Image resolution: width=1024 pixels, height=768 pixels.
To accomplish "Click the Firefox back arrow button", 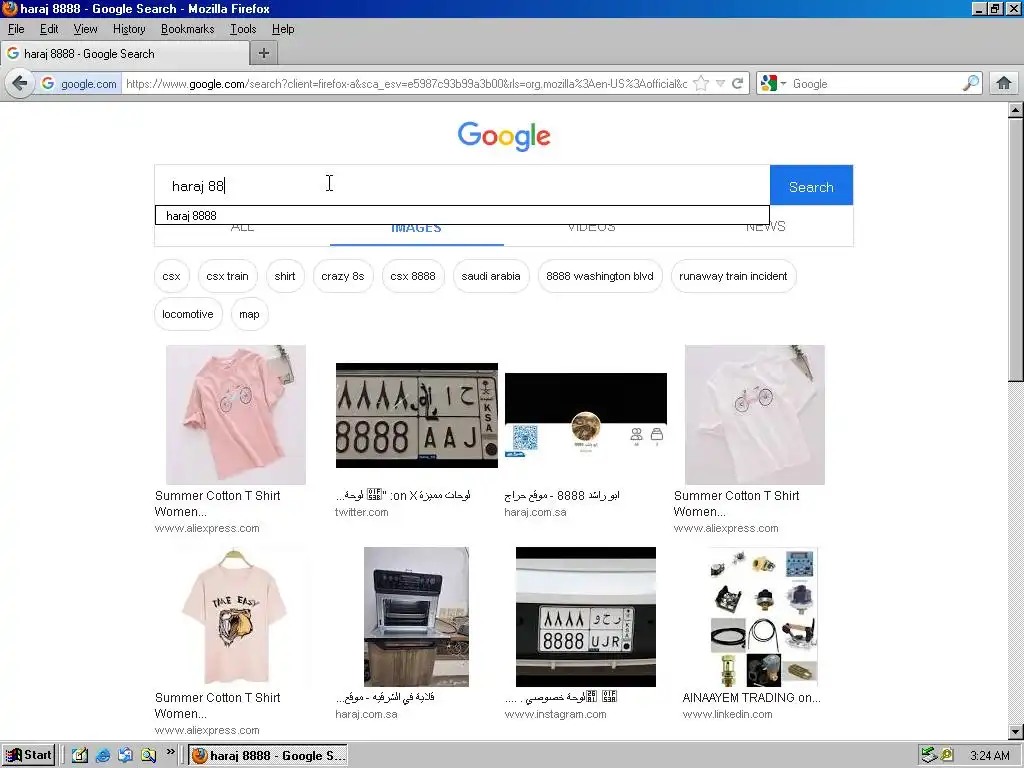I will click(x=20, y=84).
